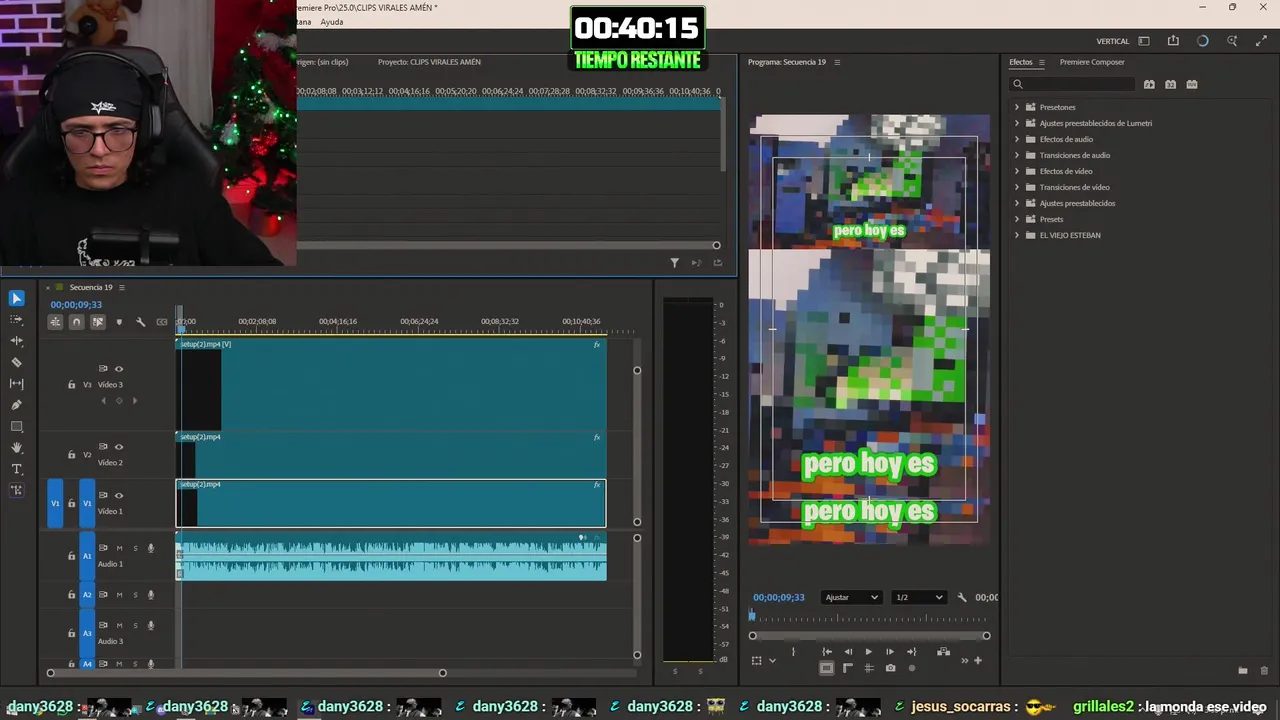Add a marker in the timeline header
This screenshot has width=1280, height=720.
(119, 322)
